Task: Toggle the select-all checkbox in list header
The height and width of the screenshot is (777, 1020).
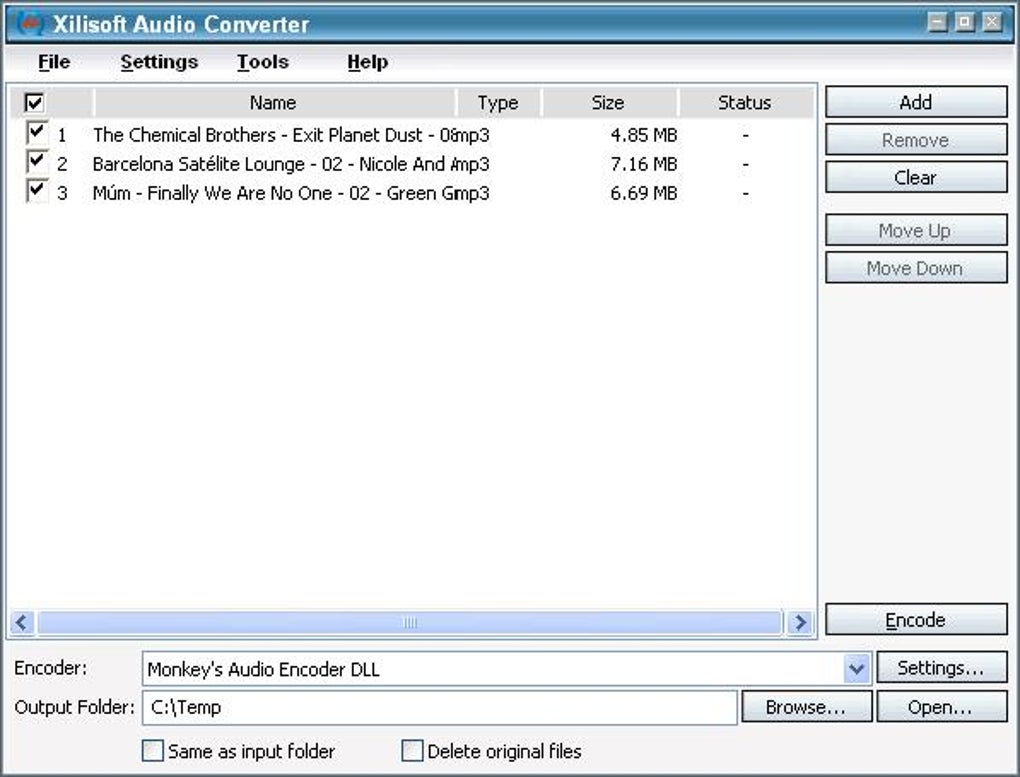Action: [34, 102]
